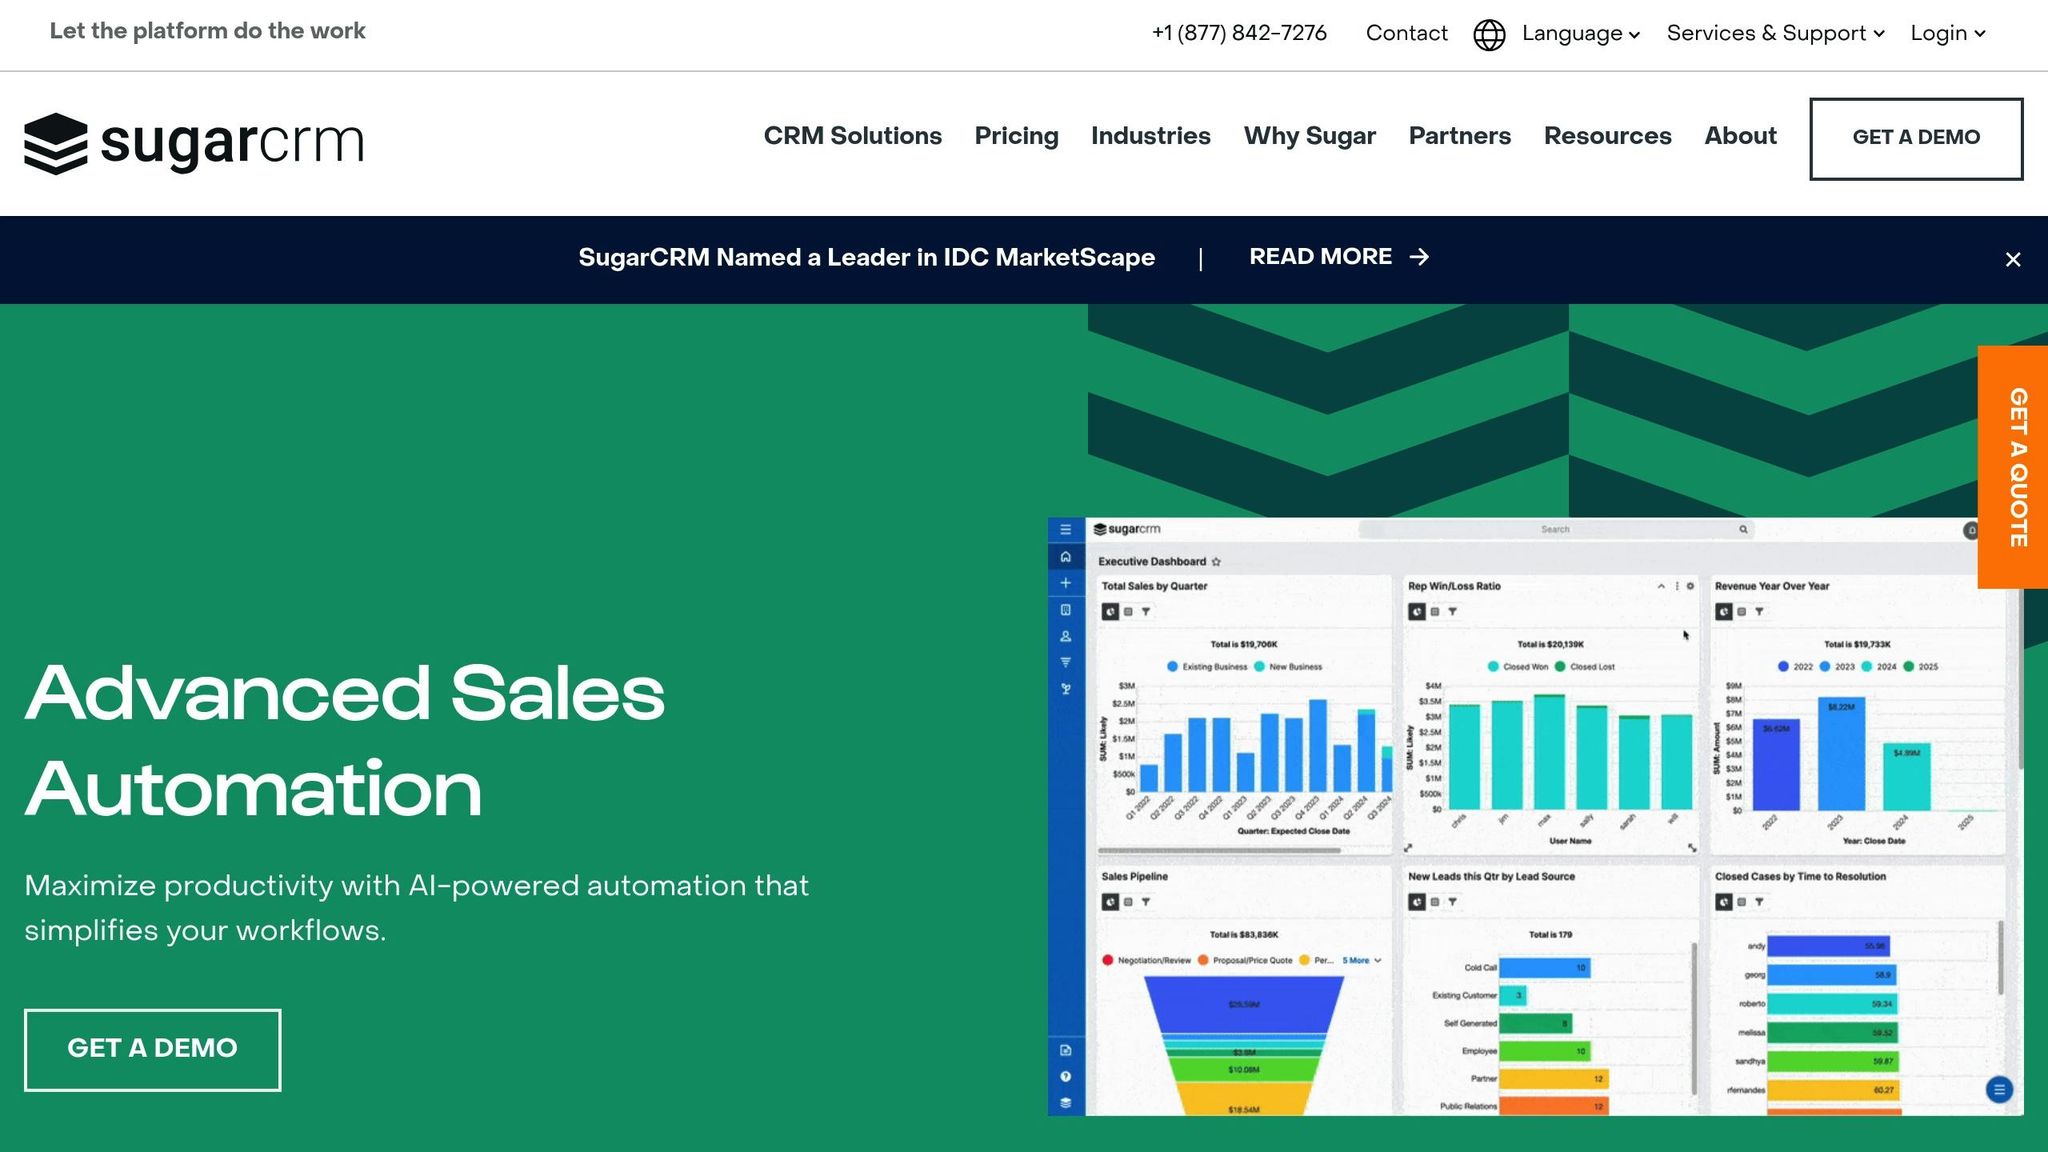Favorite the Executive Dashboard with star icon
The width and height of the screenshot is (2048, 1152).
pyautogui.click(x=1216, y=562)
